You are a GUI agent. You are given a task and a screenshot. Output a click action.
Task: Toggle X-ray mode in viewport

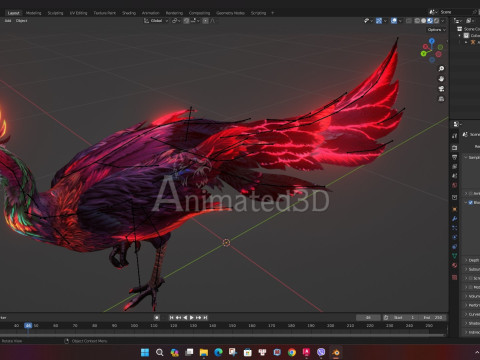pos(409,21)
